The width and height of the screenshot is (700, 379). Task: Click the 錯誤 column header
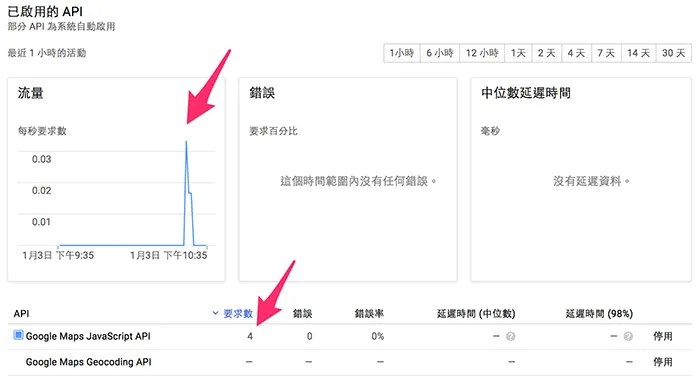point(302,314)
